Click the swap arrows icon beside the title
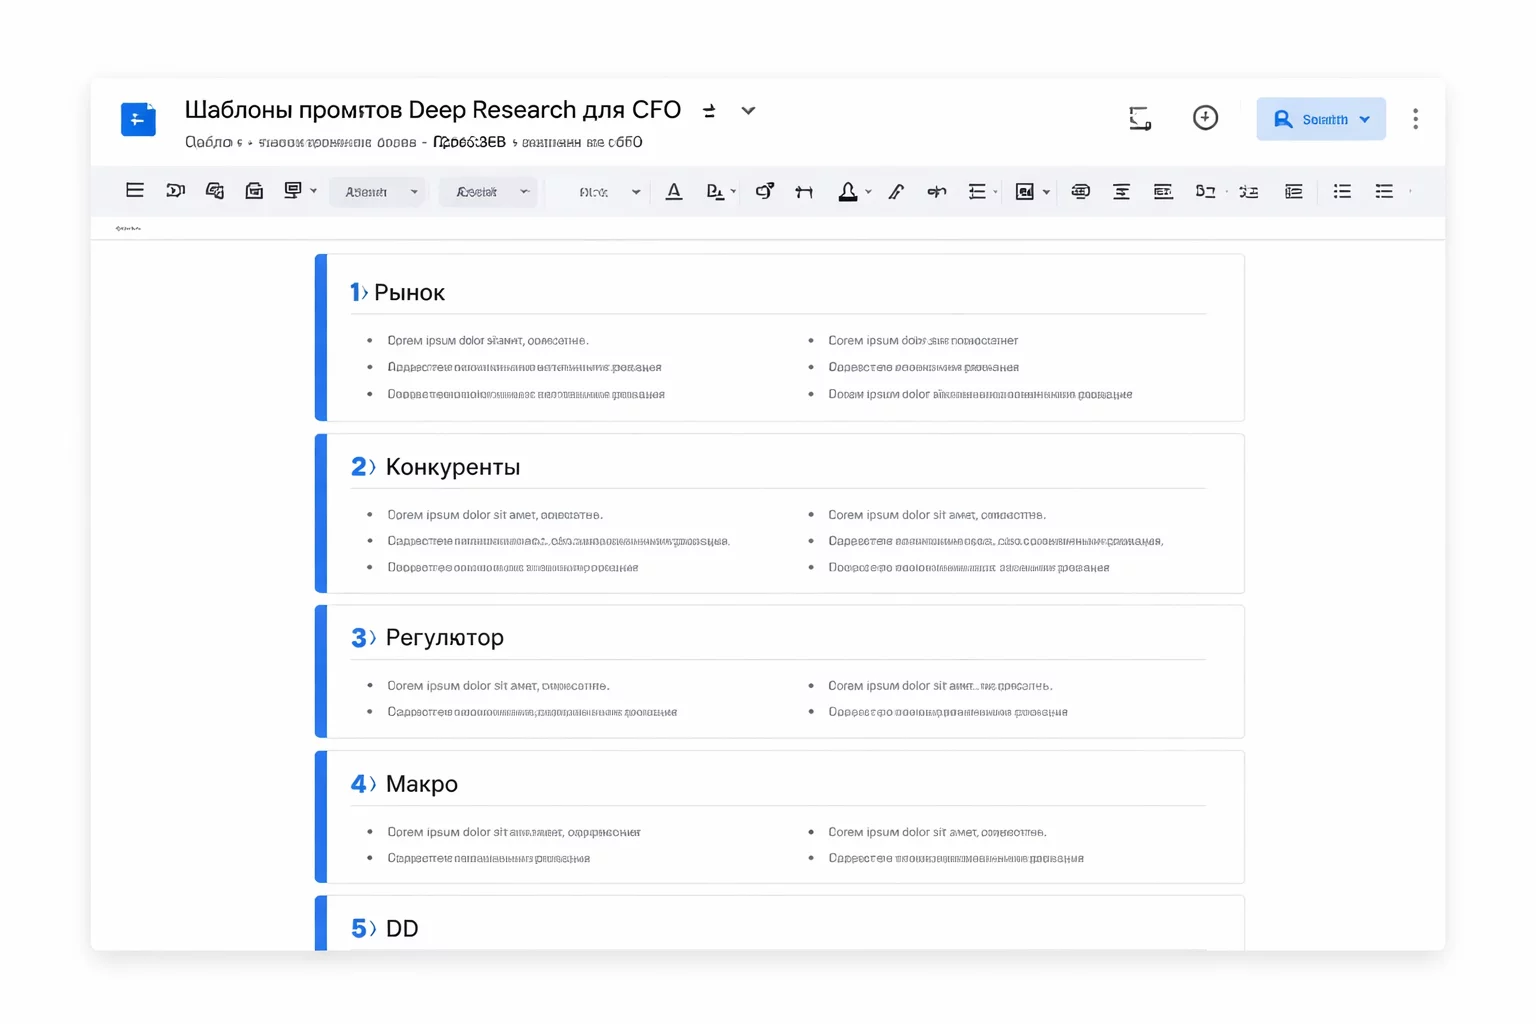Screen dimensions: 1536x1024 tap(708, 111)
